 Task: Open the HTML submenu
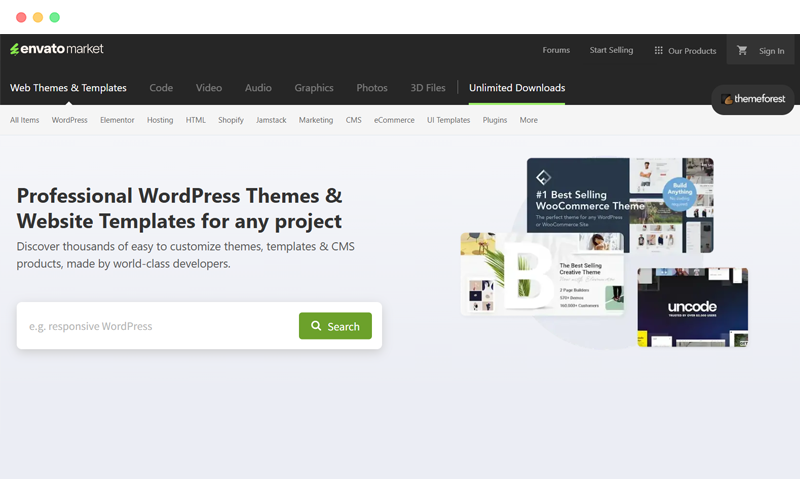click(x=195, y=120)
